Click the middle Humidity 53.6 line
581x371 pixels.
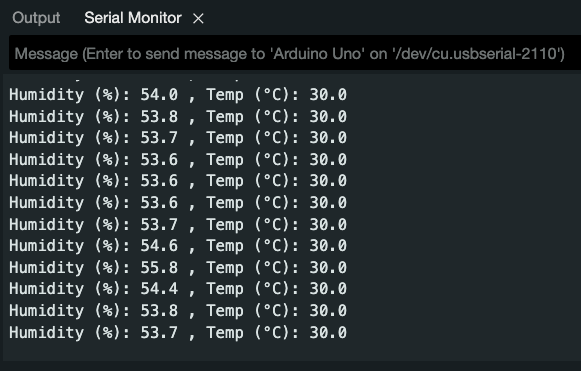point(178,181)
